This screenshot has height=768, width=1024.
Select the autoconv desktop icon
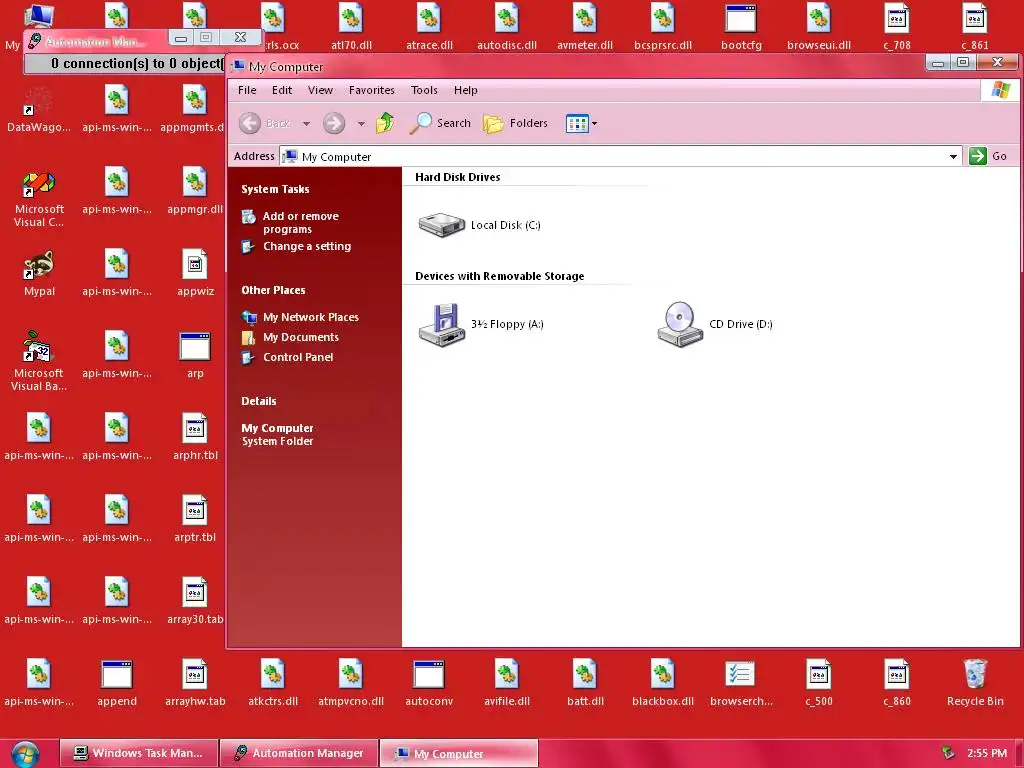click(429, 684)
